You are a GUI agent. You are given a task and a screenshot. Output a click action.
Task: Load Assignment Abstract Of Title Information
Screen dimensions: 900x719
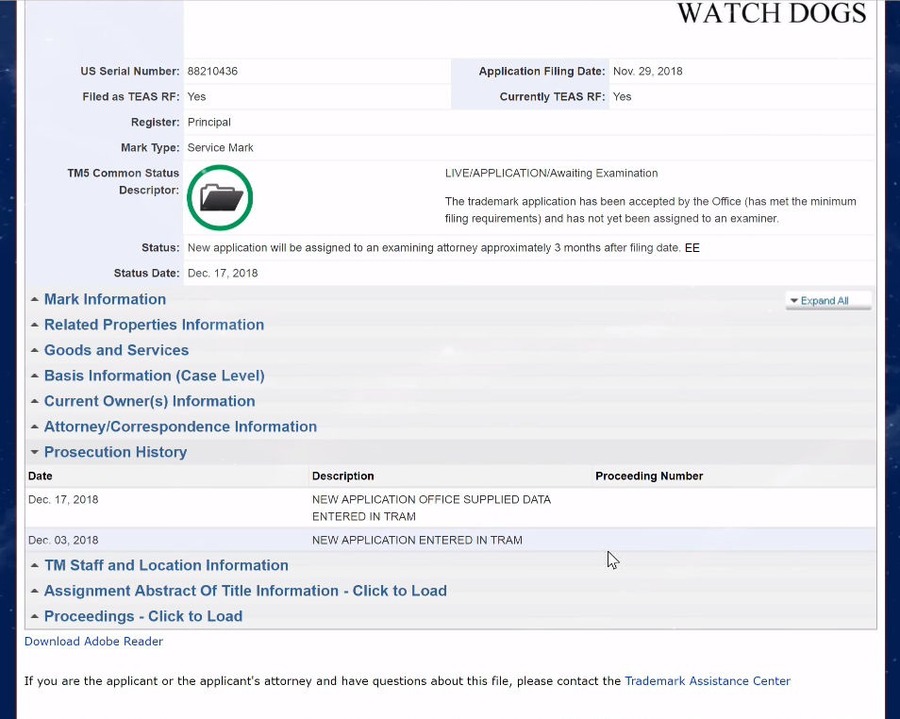coord(245,591)
